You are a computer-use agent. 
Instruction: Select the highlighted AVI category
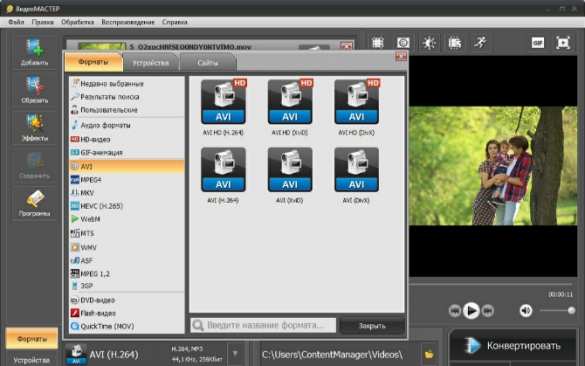(x=127, y=166)
